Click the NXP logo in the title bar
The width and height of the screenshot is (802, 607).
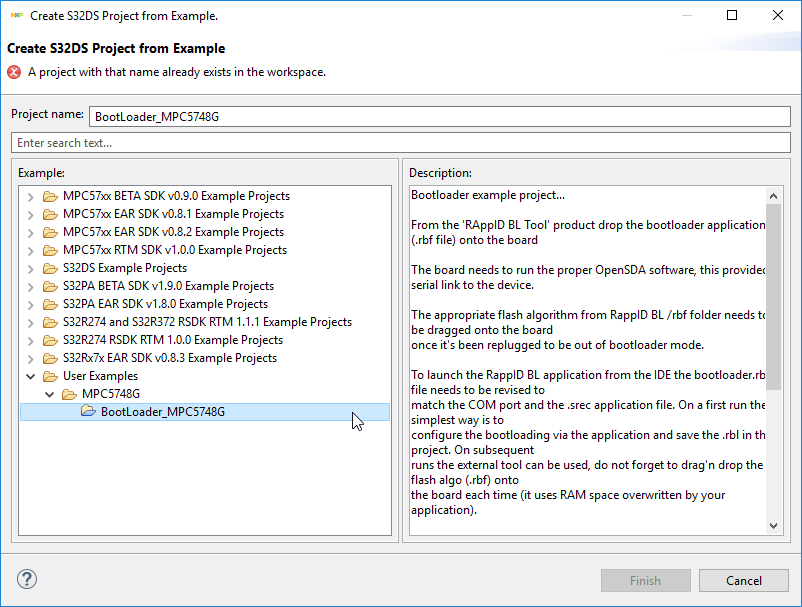click(16, 16)
